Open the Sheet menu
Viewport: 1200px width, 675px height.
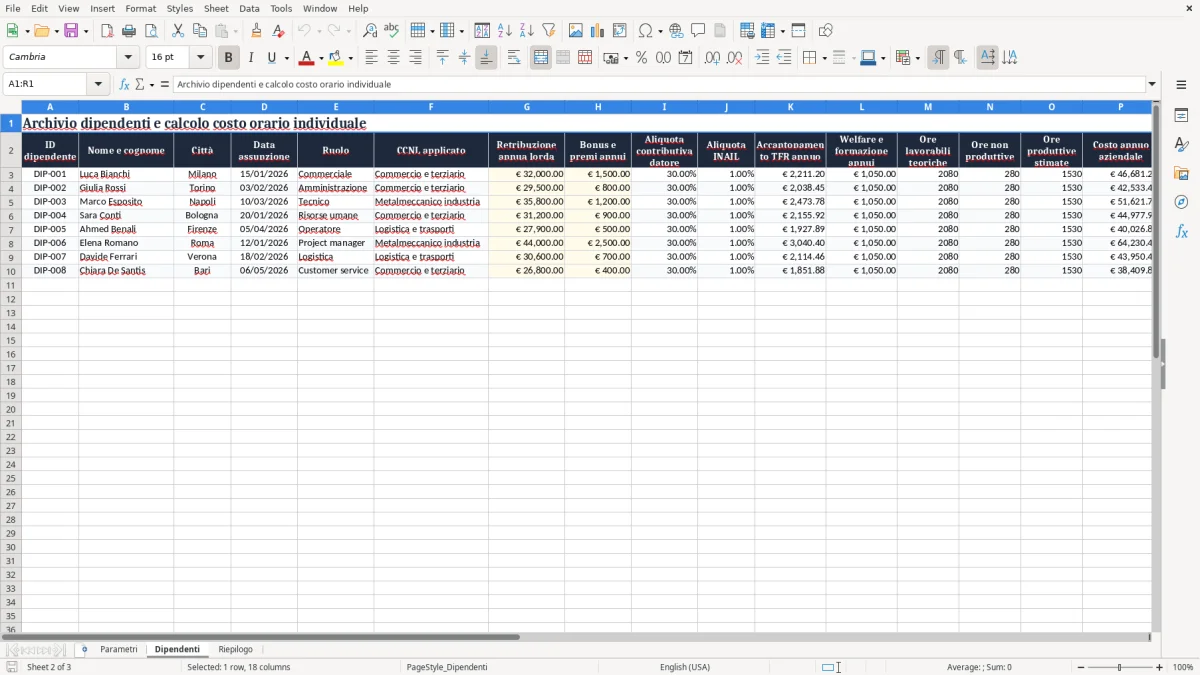click(x=216, y=8)
